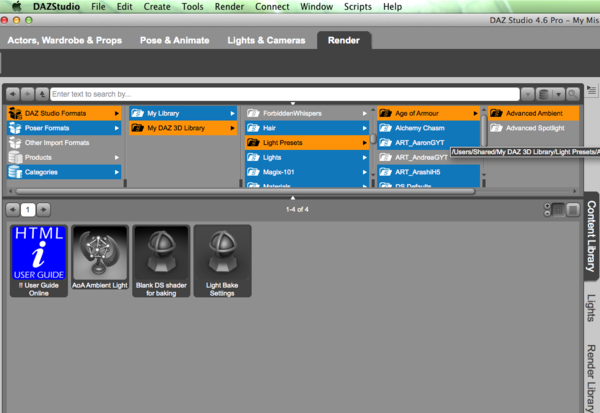Screen dimensions: 600x413
Task: Open the ForbiddenWhispers folder
Action: [x=307, y=113]
